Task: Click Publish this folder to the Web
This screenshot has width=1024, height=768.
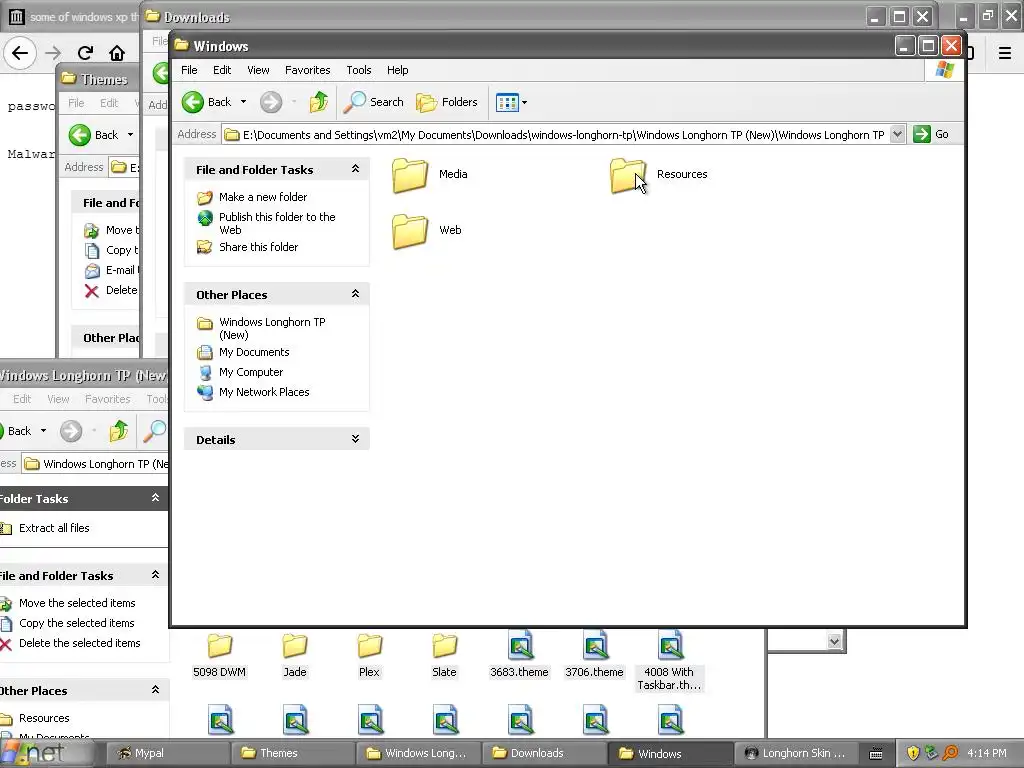Action: point(277,223)
